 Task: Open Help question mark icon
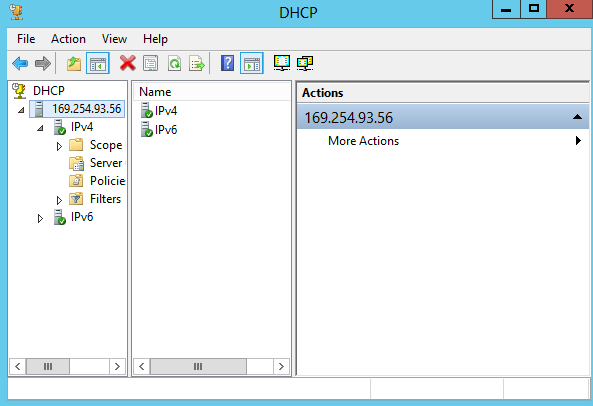point(227,63)
